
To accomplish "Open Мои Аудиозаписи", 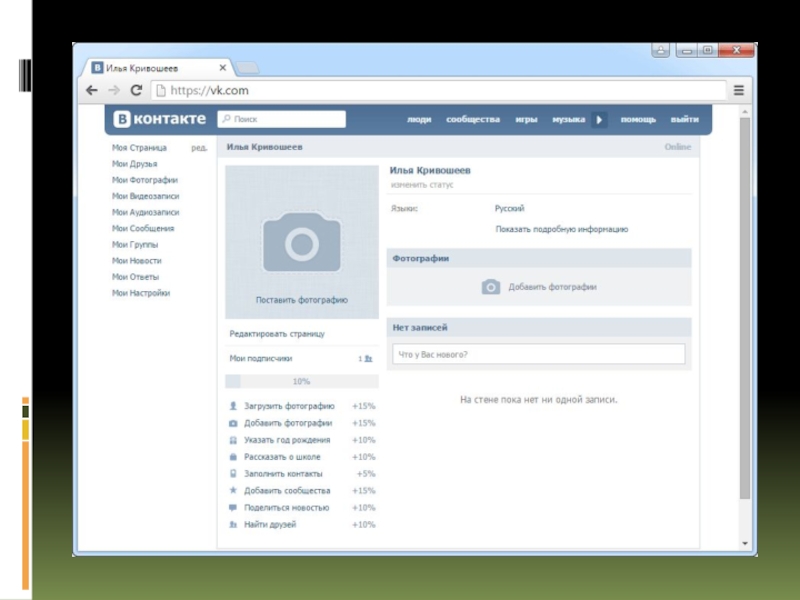I will (145, 212).
